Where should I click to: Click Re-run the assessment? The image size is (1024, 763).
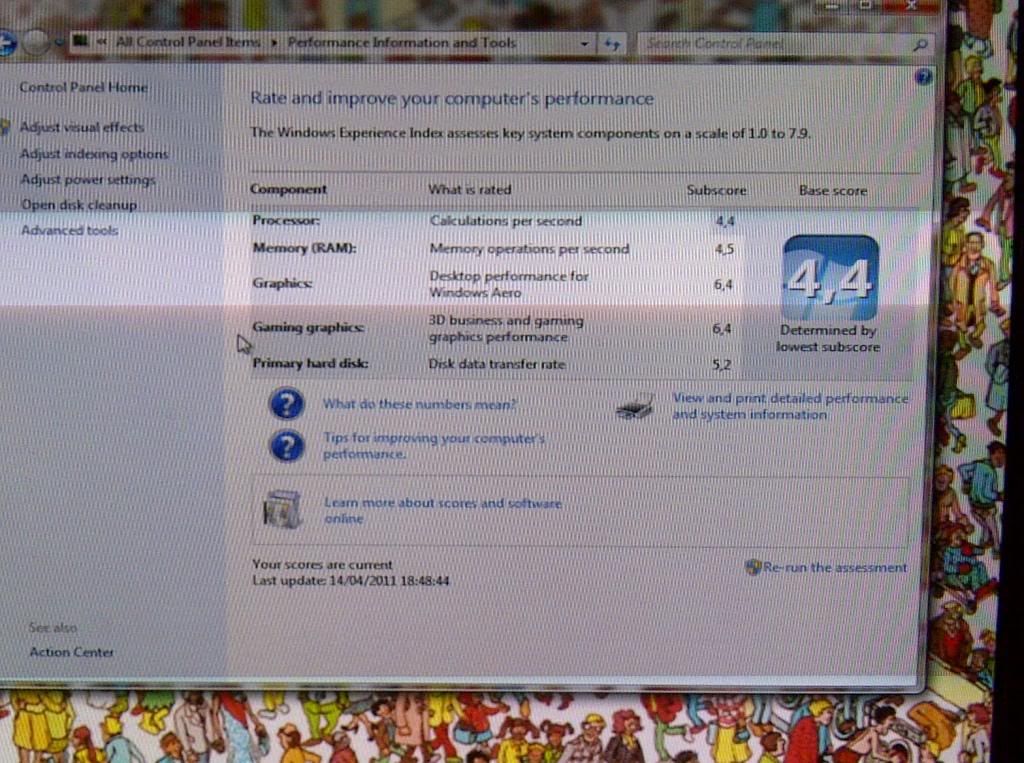tap(835, 567)
